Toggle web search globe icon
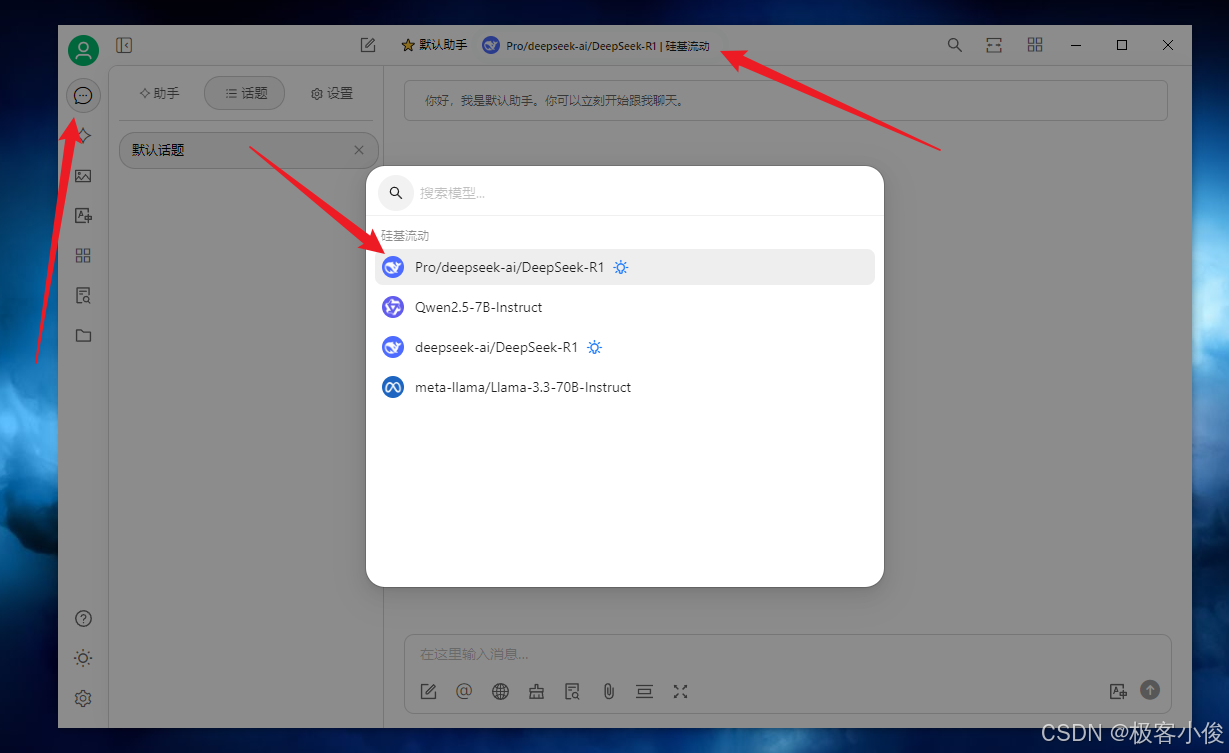This screenshot has width=1229, height=753. [x=500, y=691]
